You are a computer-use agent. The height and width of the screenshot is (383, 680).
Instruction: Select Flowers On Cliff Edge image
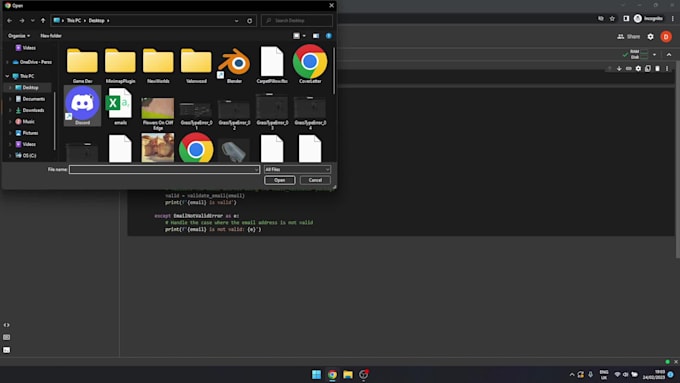click(x=158, y=114)
